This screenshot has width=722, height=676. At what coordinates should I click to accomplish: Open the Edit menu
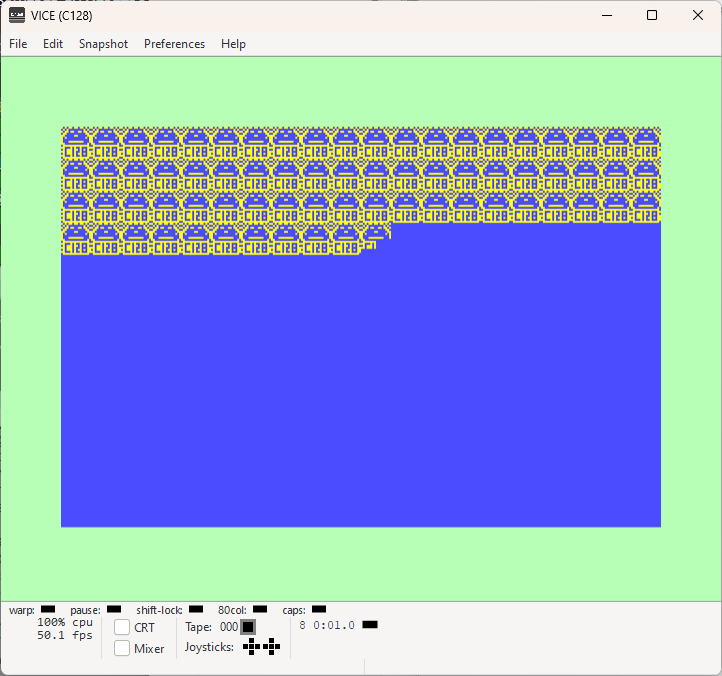pyautogui.click(x=53, y=44)
